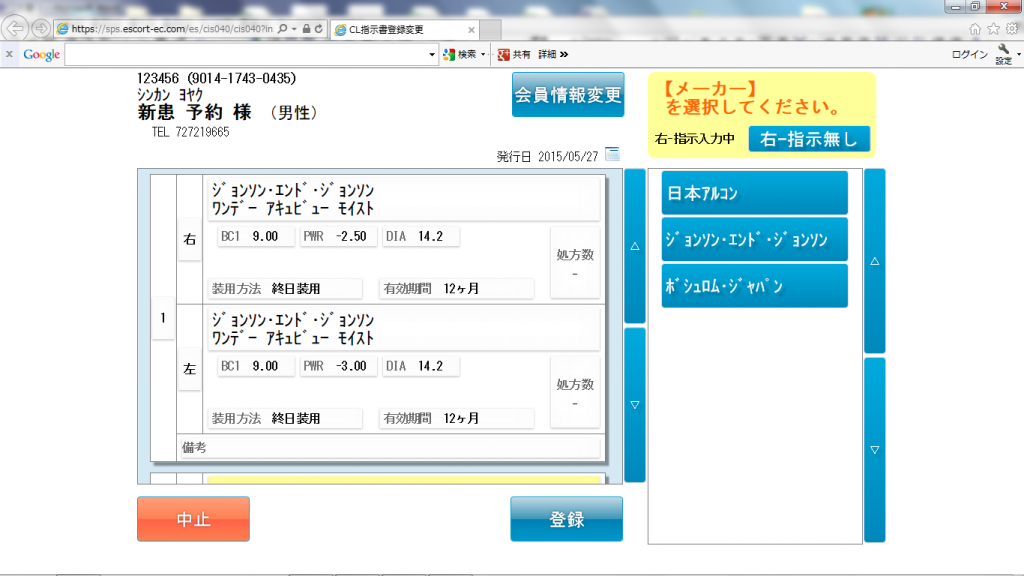Click the search magnifier in the address bar
1024x576 pixels.
(282, 29)
